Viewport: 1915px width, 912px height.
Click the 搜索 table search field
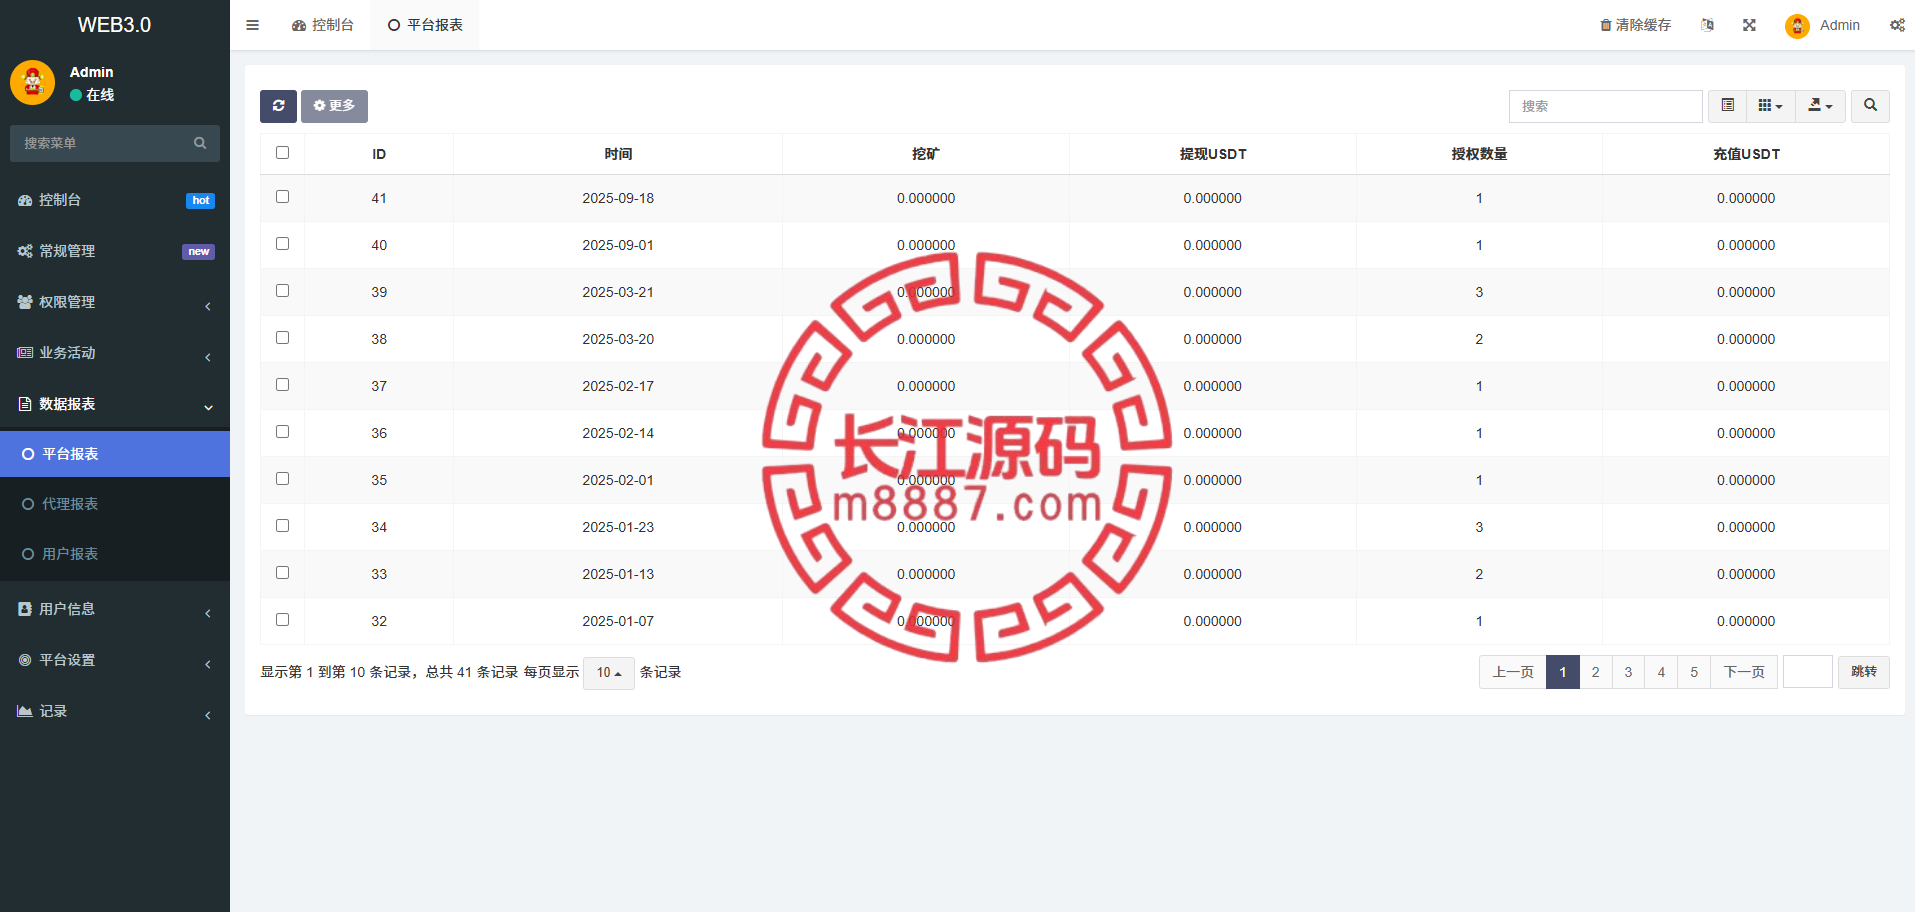[1605, 106]
